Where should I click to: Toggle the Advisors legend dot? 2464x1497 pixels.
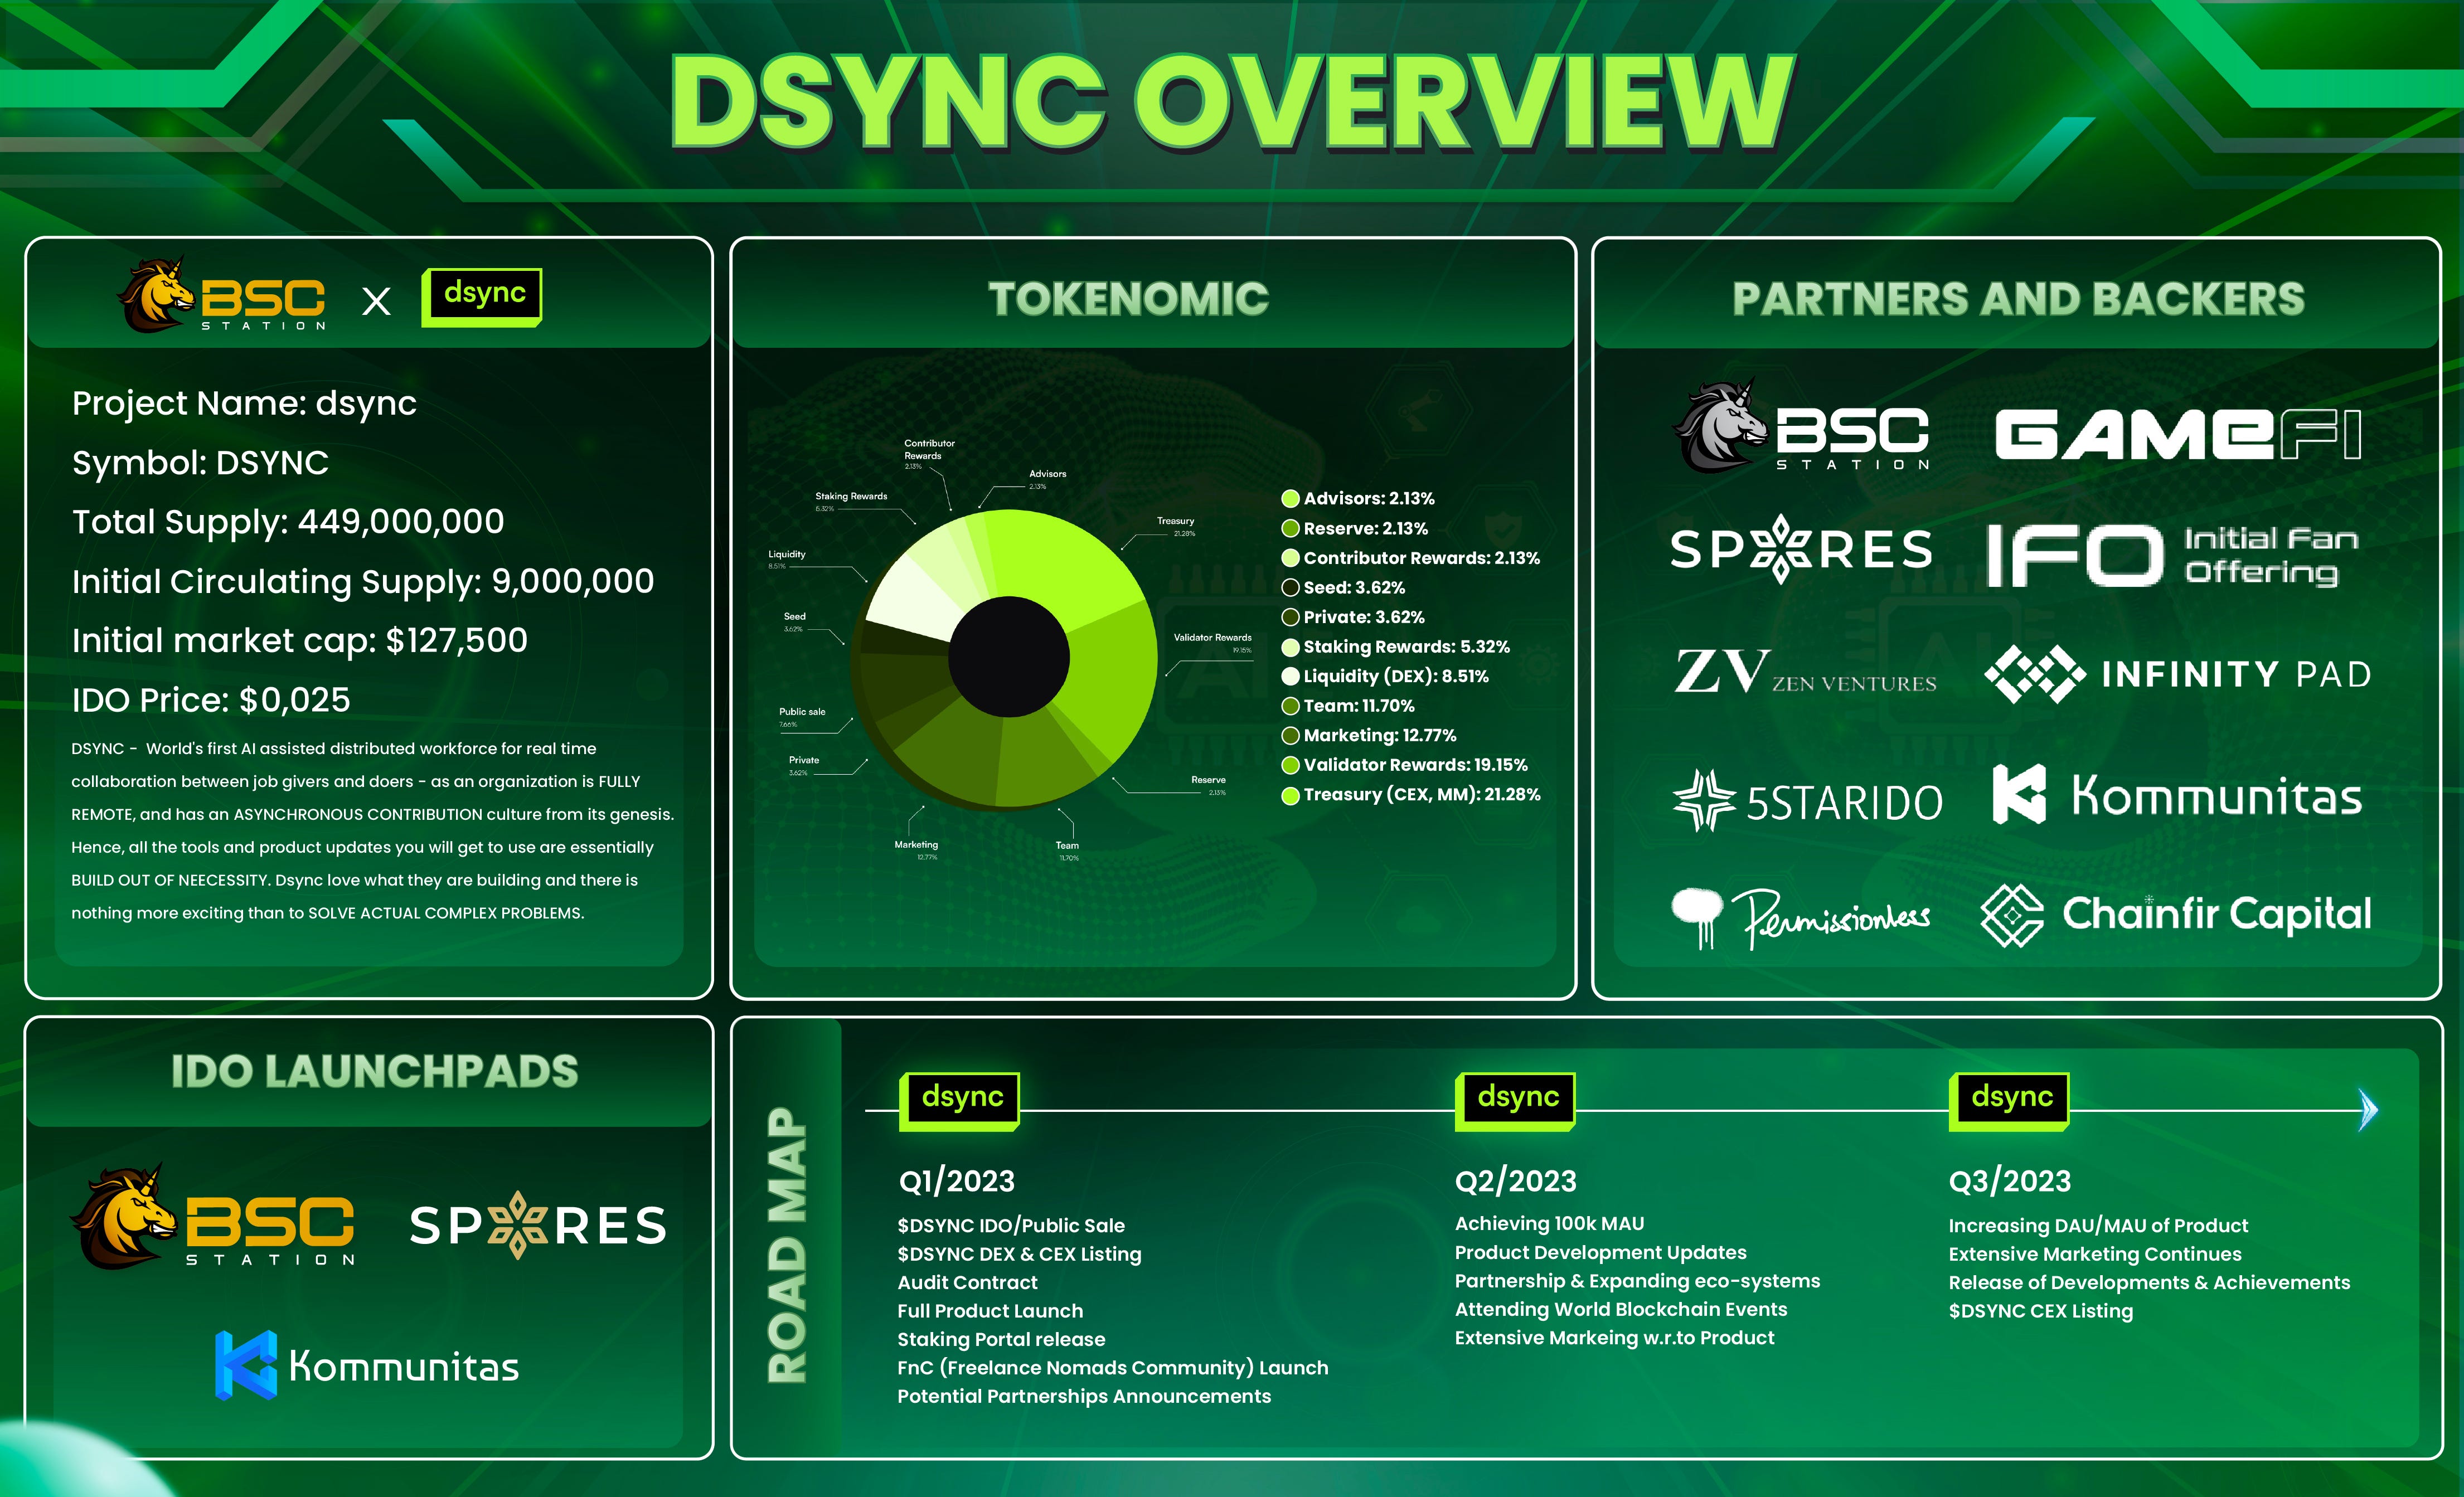[x=1291, y=498]
